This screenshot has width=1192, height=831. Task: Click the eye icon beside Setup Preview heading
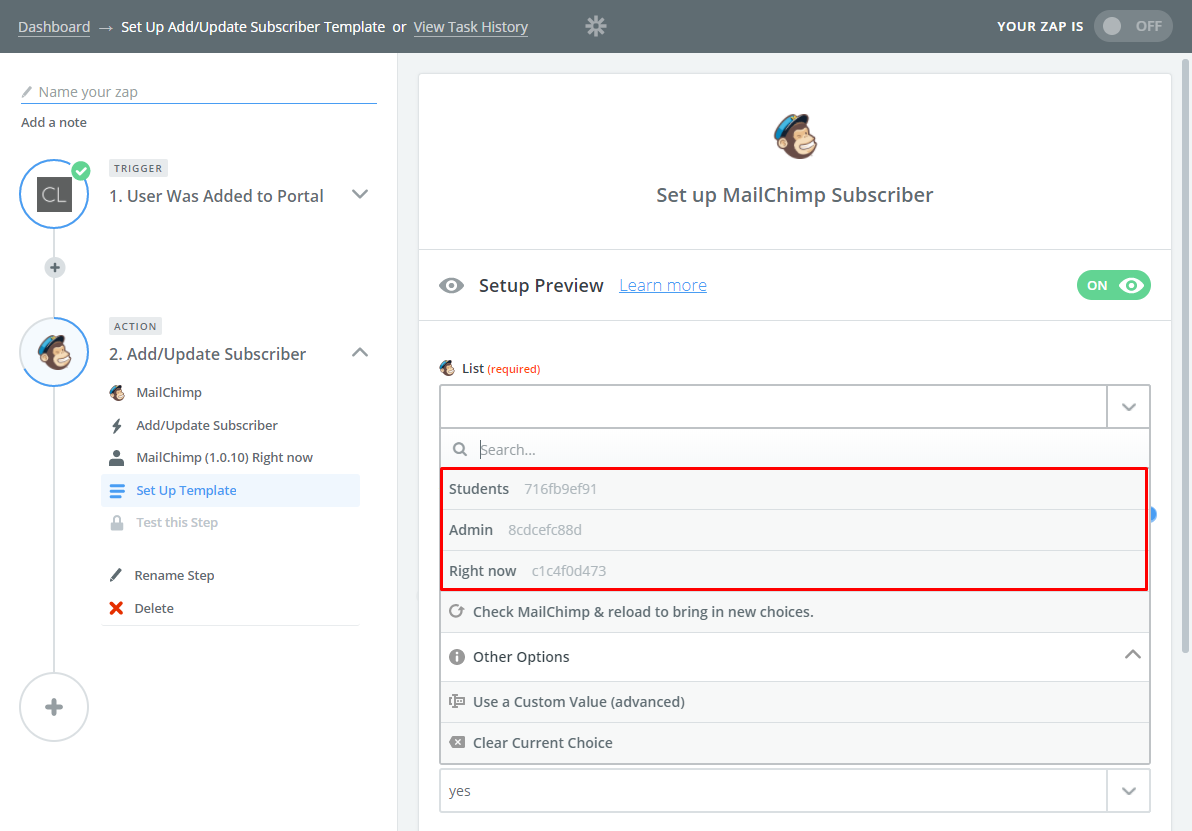click(x=452, y=286)
